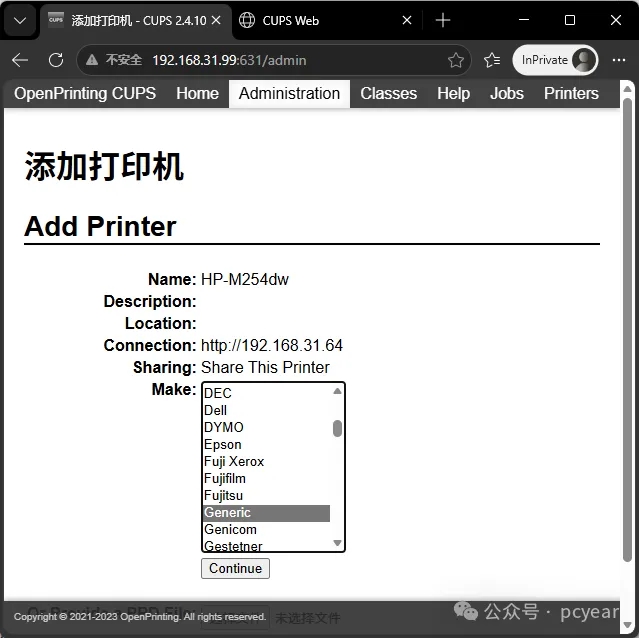Open a new tab with plus icon
This screenshot has width=639, height=638.
[443, 20]
